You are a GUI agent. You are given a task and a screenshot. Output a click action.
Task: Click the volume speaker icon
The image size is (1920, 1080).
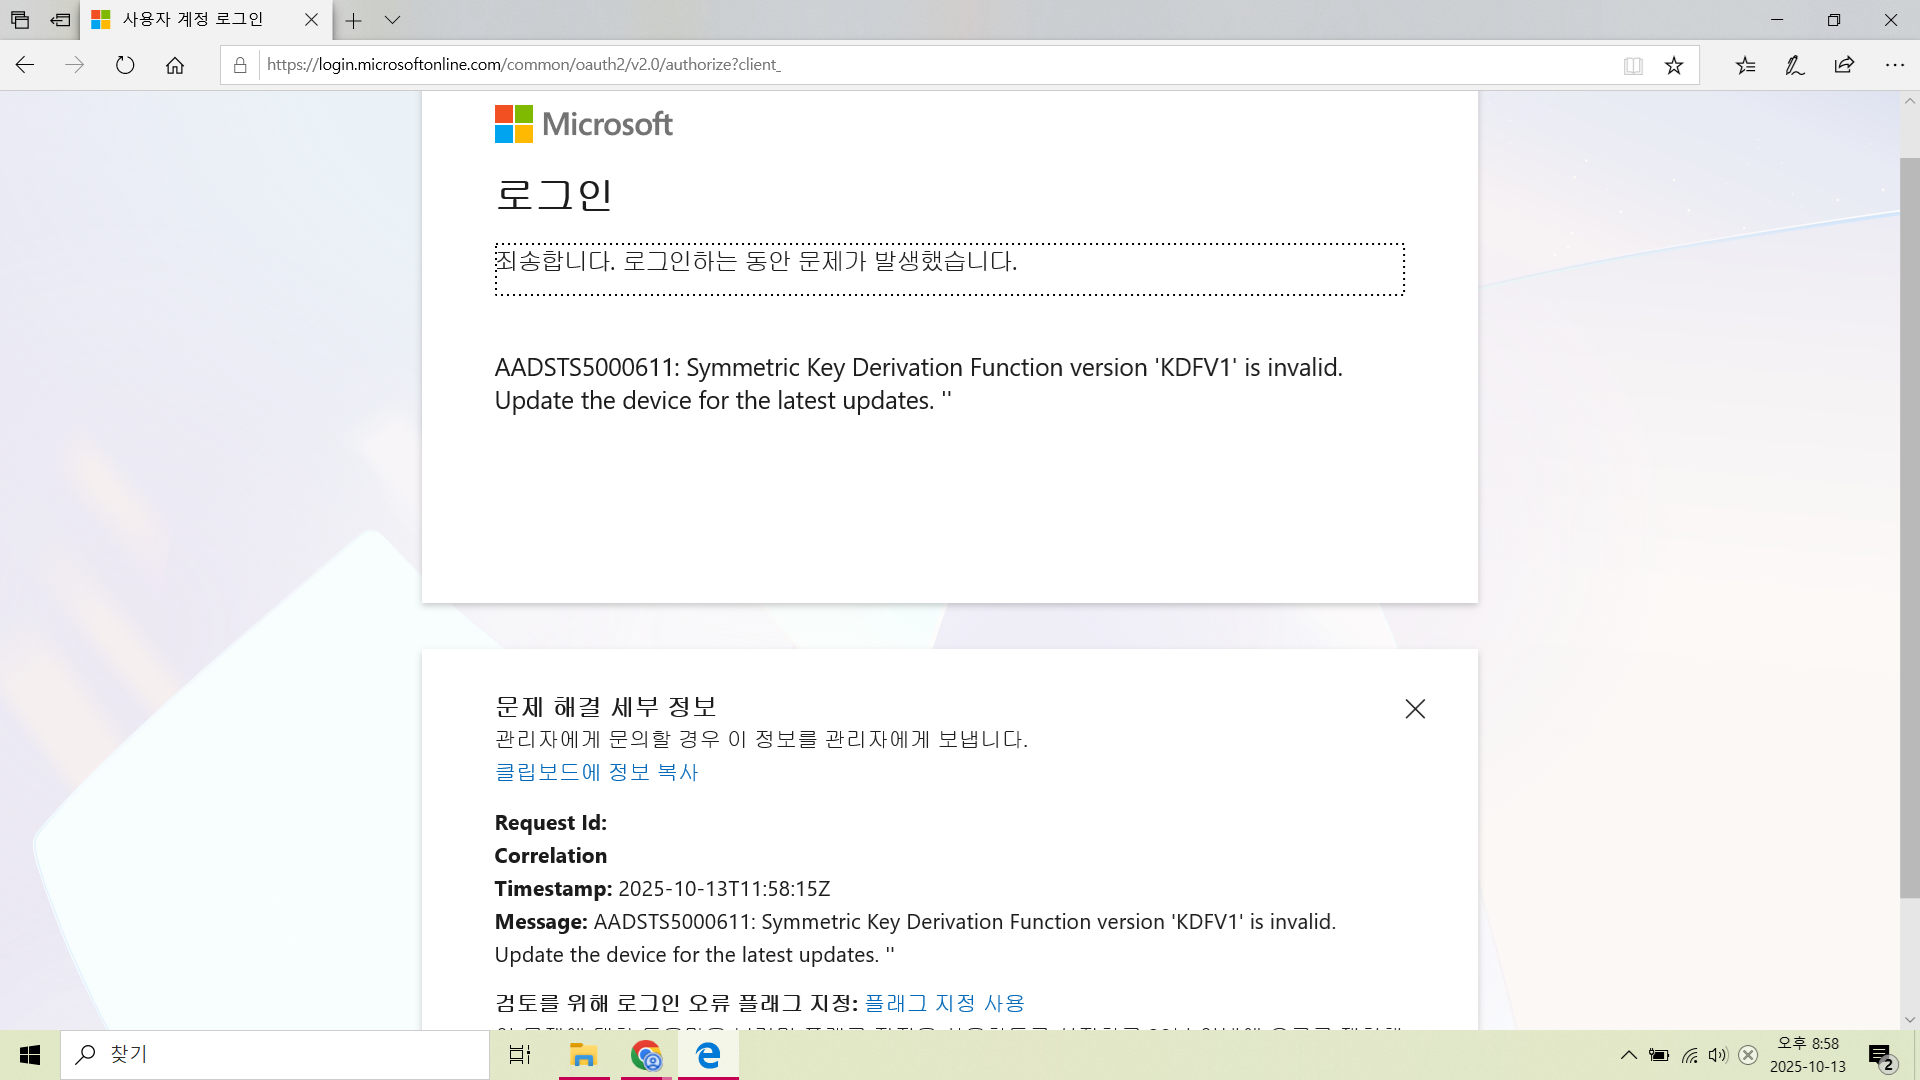pos(1718,1055)
